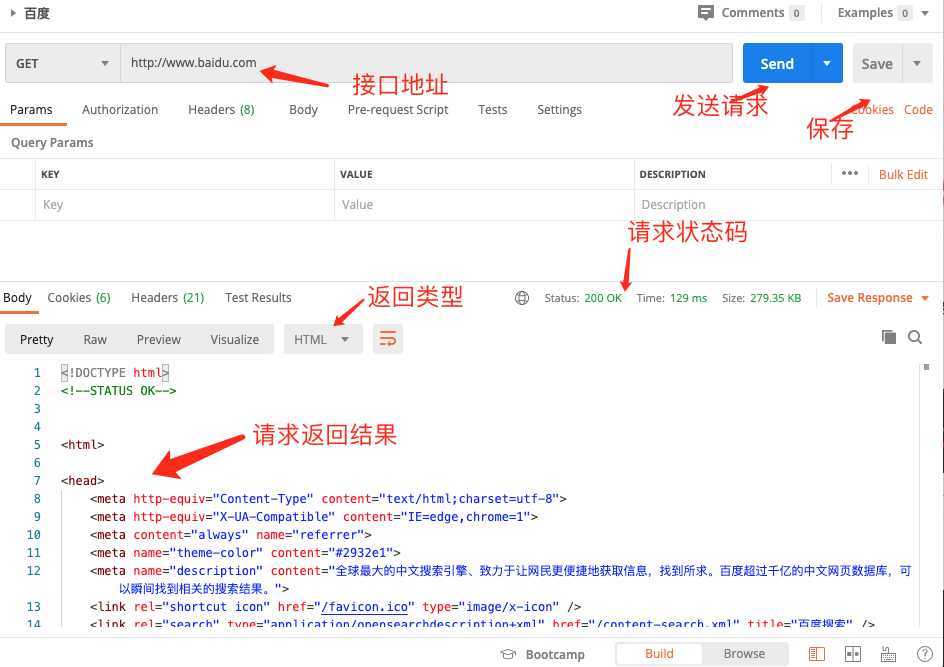Copy response with the copy icon

click(x=889, y=337)
